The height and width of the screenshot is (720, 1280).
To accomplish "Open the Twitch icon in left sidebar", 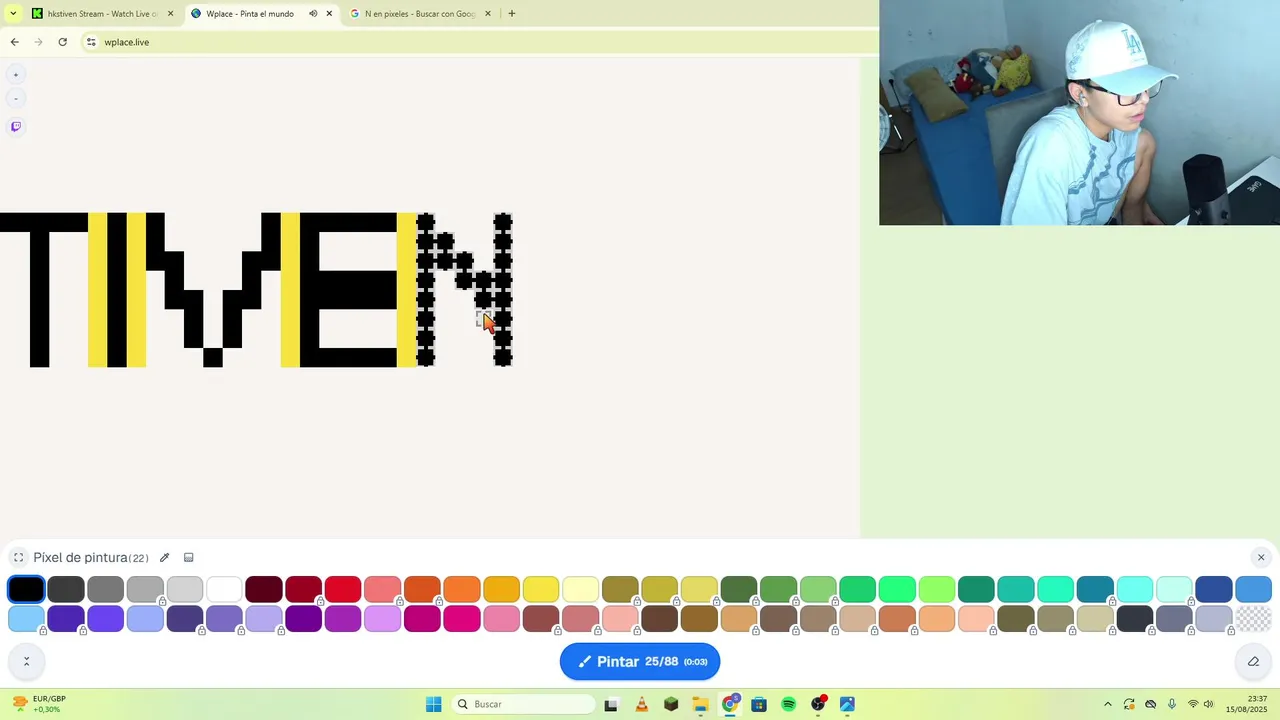I will pyautogui.click(x=15, y=127).
